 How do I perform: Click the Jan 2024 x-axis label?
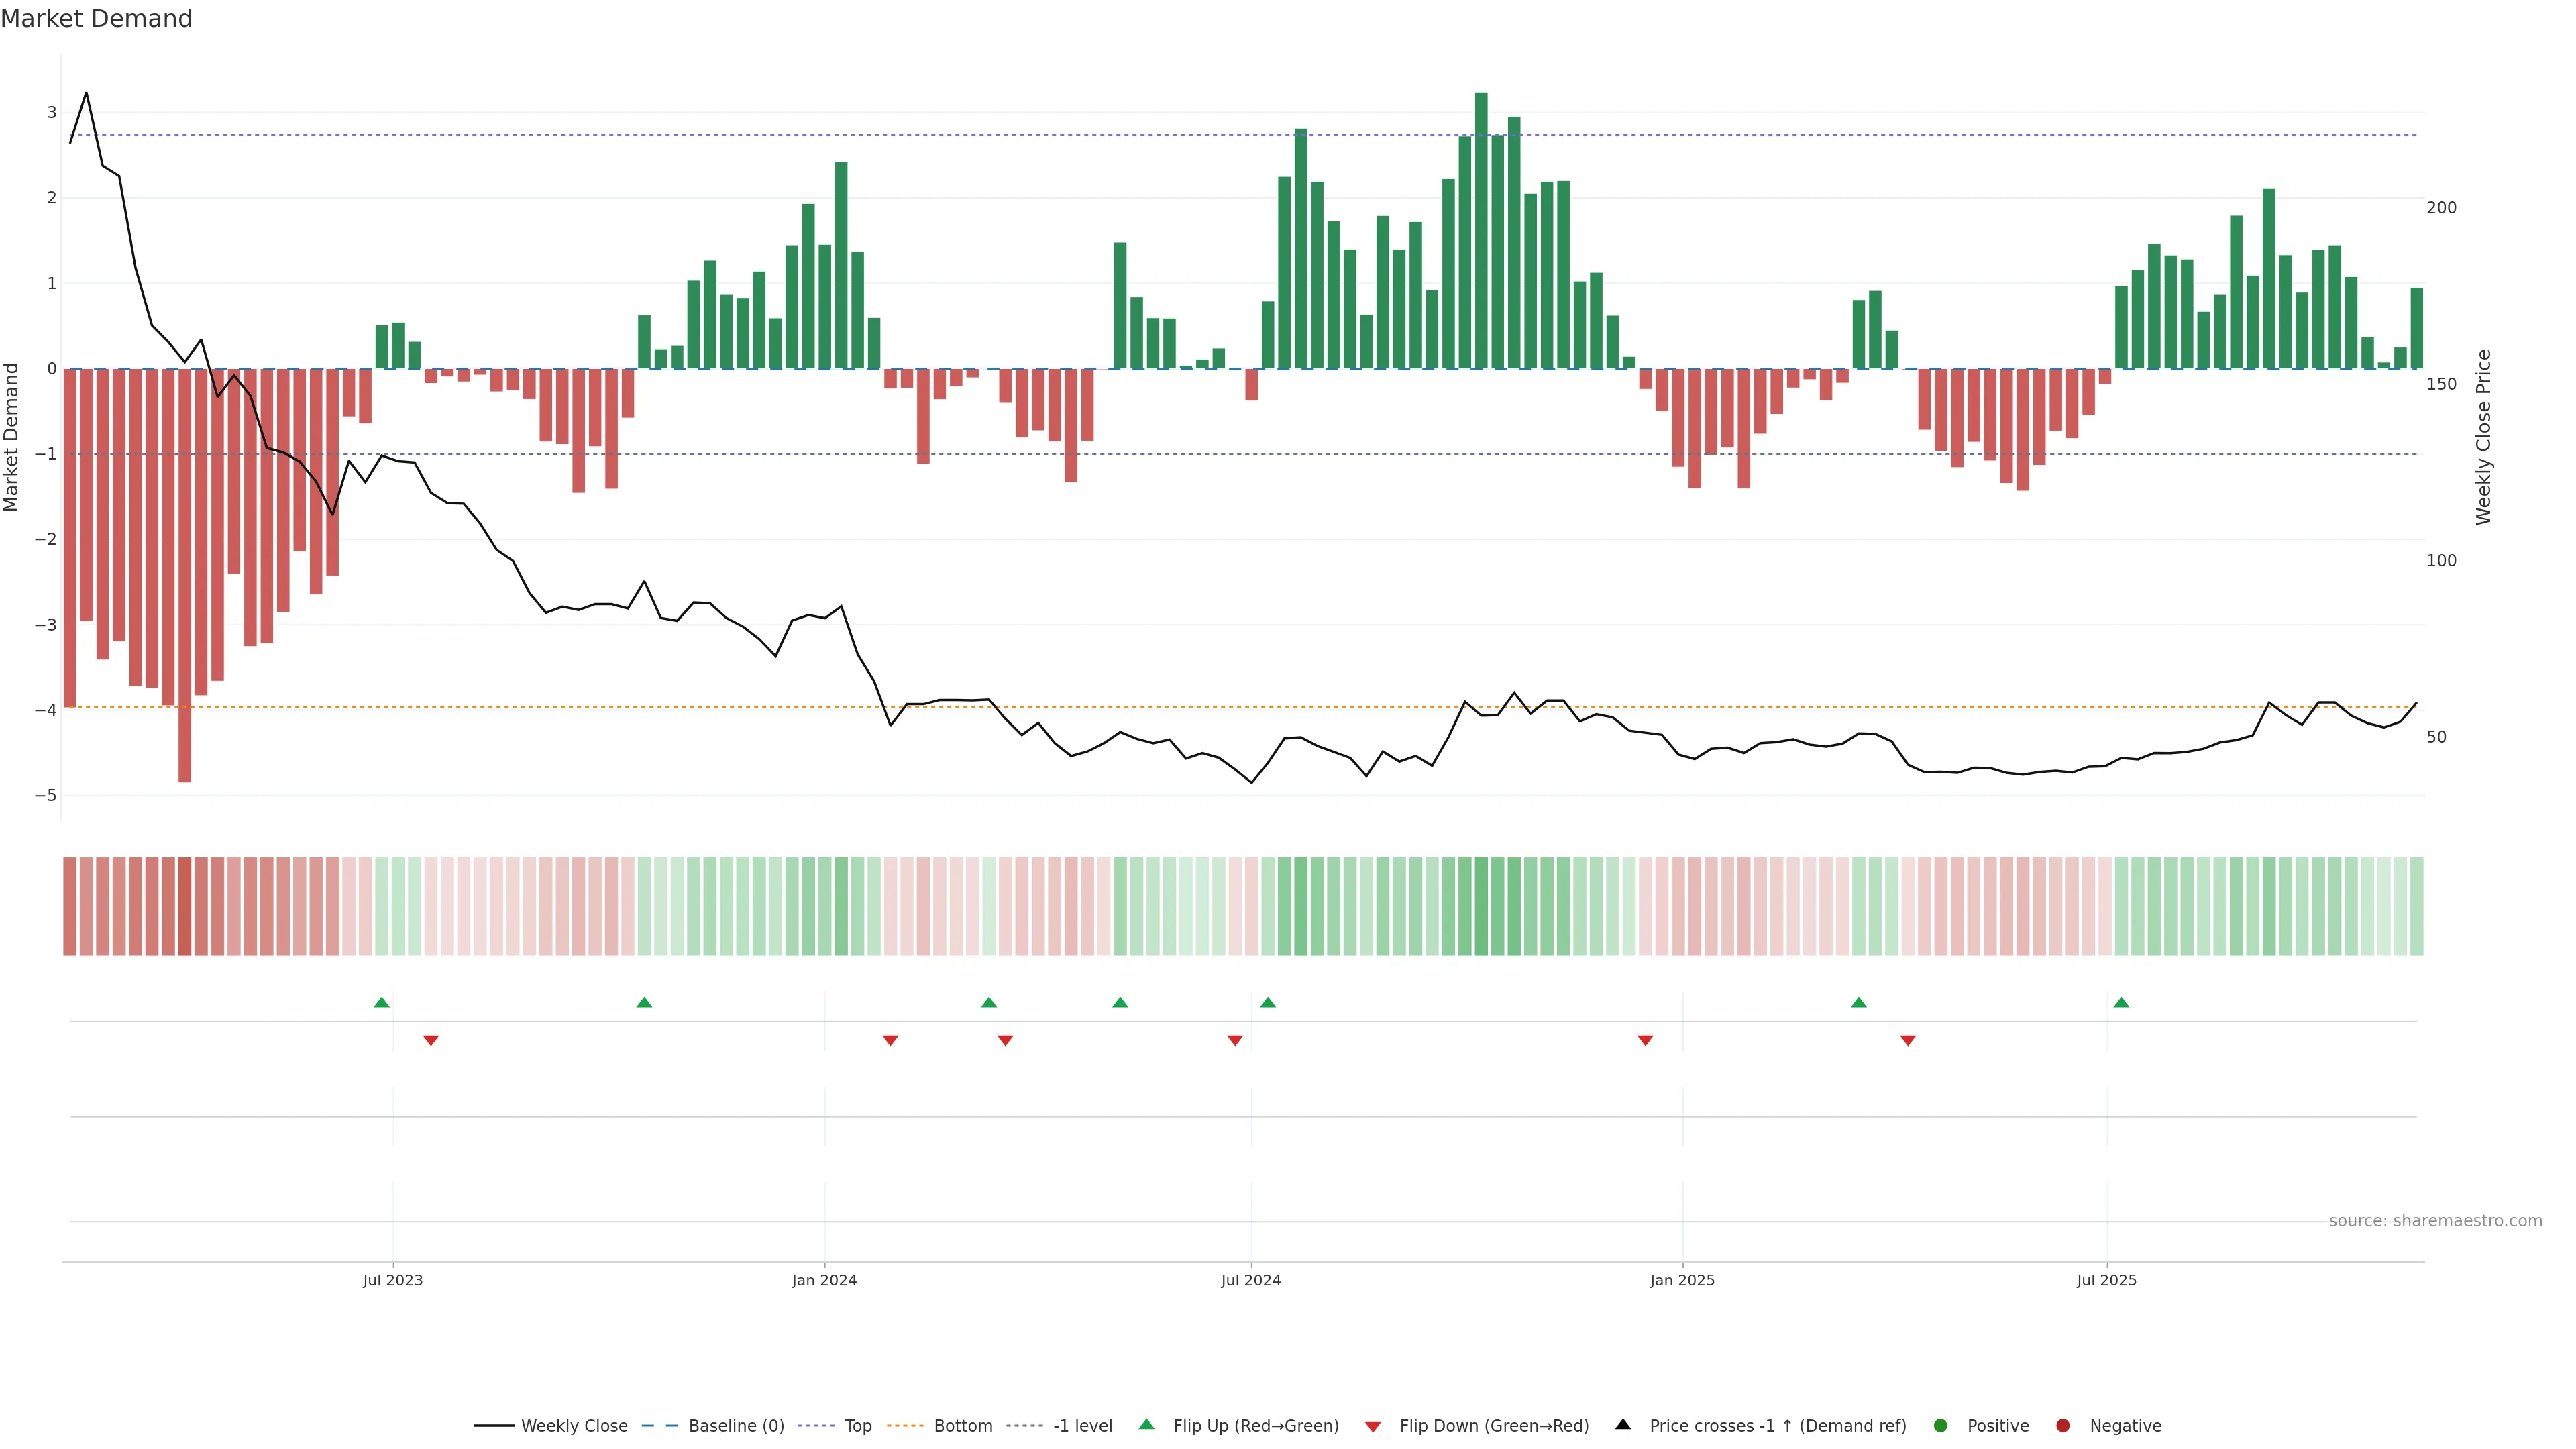click(824, 1281)
